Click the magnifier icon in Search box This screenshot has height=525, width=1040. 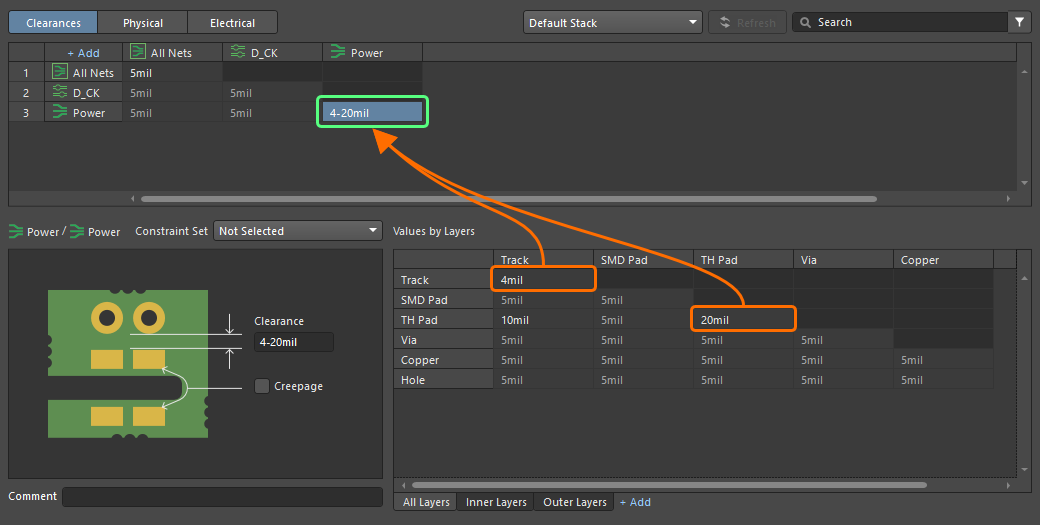[x=805, y=22]
